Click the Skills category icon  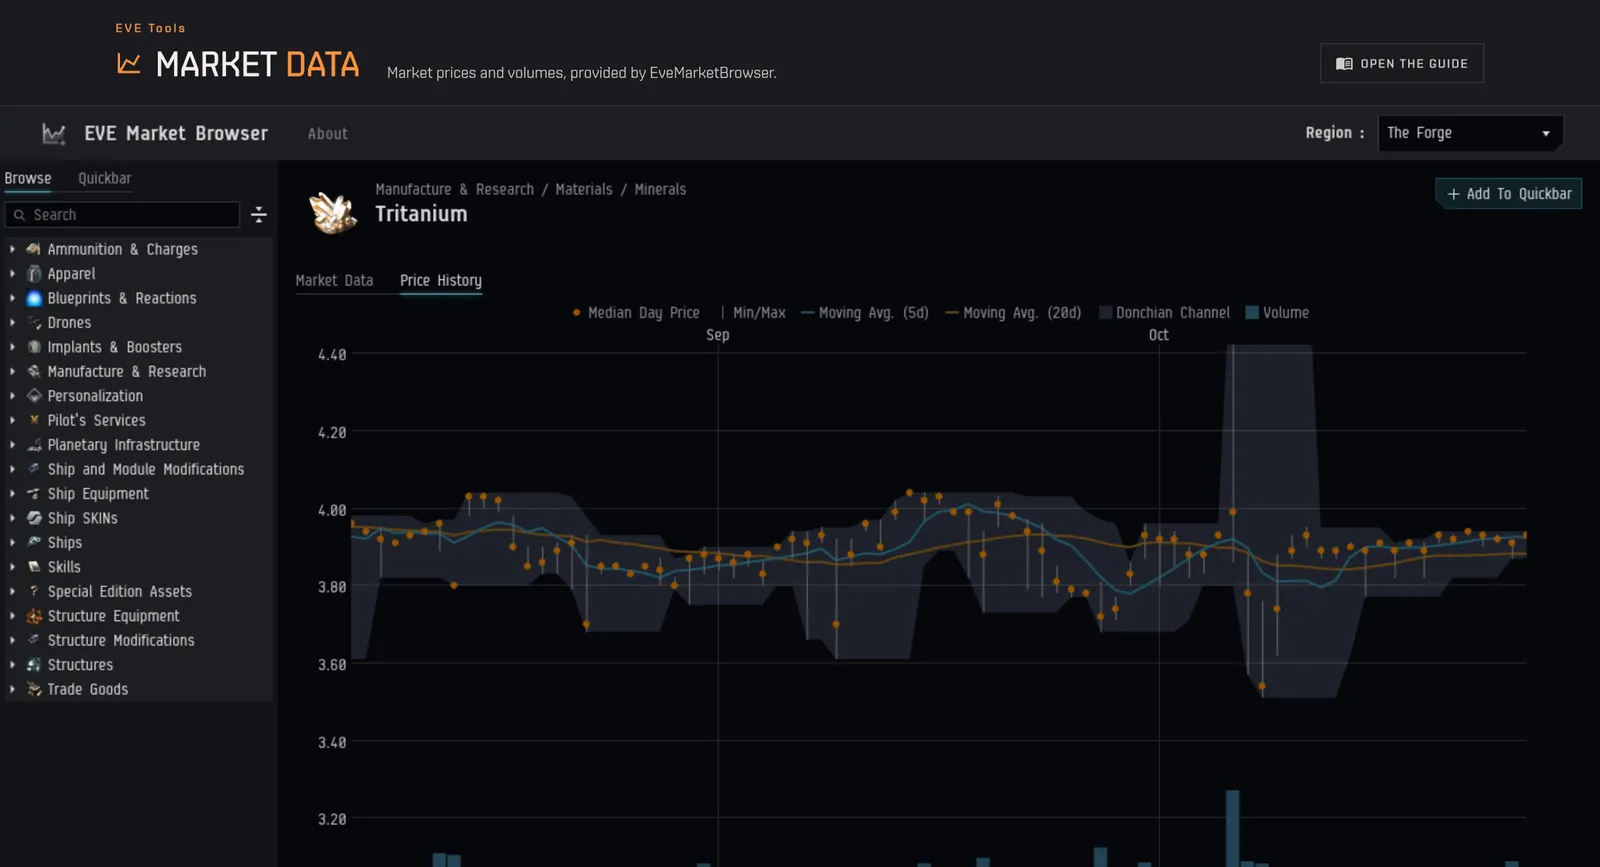click(34, 567)
